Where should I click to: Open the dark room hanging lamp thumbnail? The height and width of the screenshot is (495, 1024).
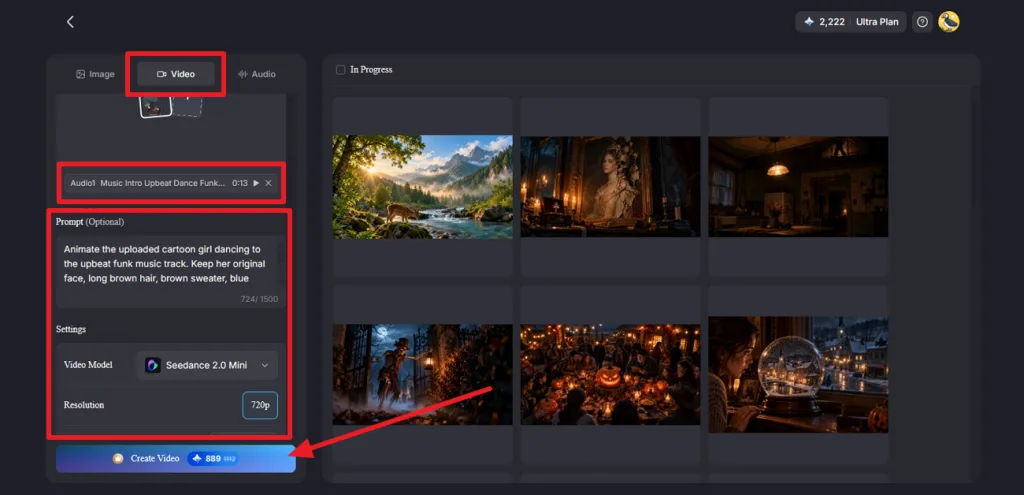pos(798,187)
